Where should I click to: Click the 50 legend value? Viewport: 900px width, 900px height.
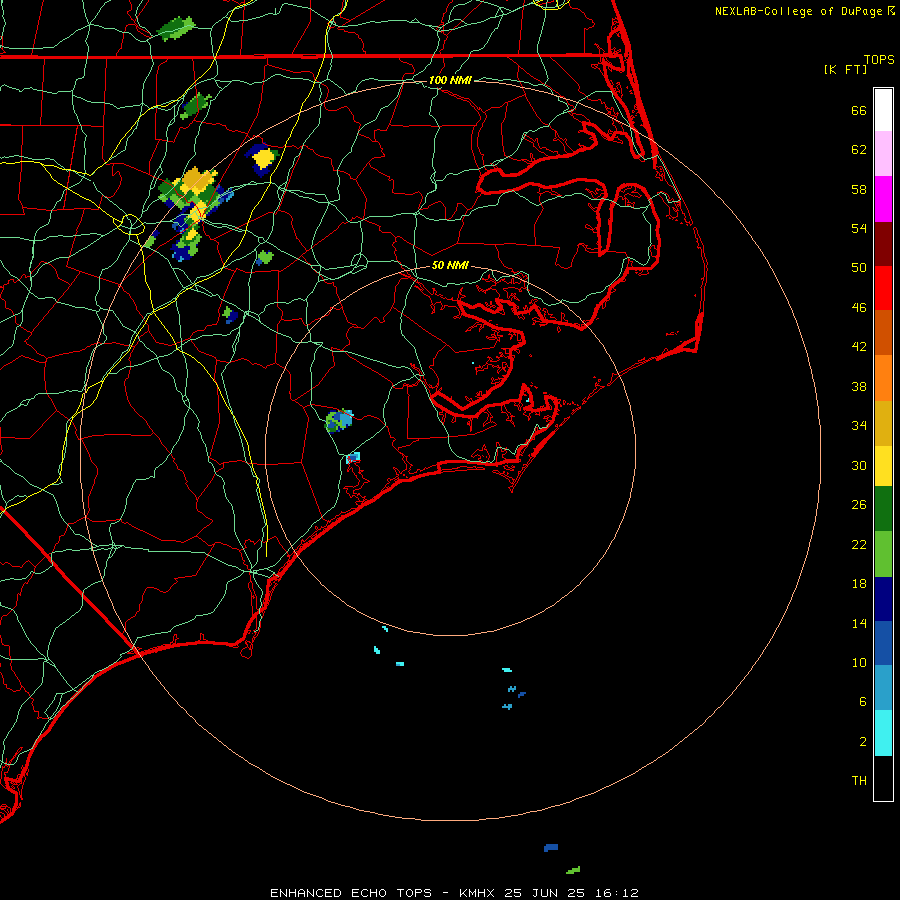pyautogui.click(x=859, y=267)
